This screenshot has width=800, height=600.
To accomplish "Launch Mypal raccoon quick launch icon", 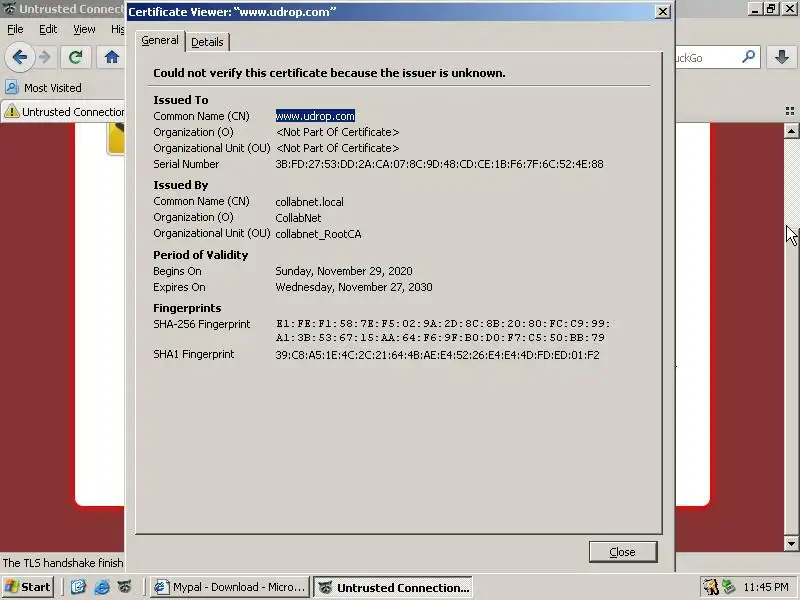I will [x=125, y=587].
